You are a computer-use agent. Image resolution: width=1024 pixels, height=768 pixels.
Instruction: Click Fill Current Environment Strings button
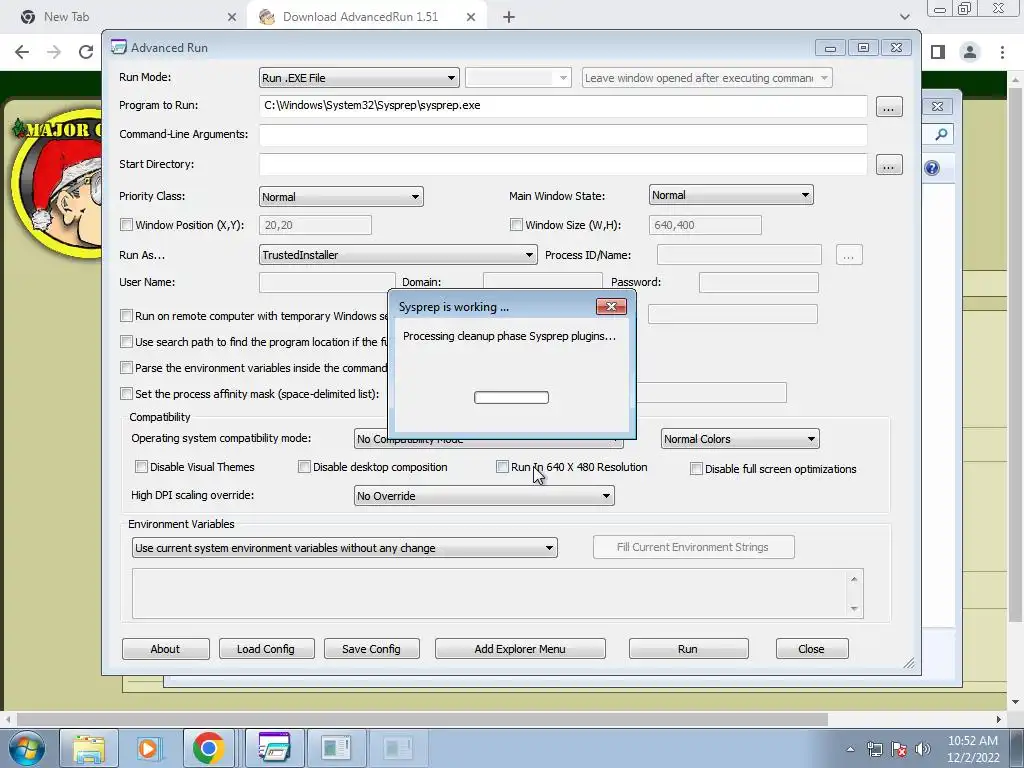point(693,547)
